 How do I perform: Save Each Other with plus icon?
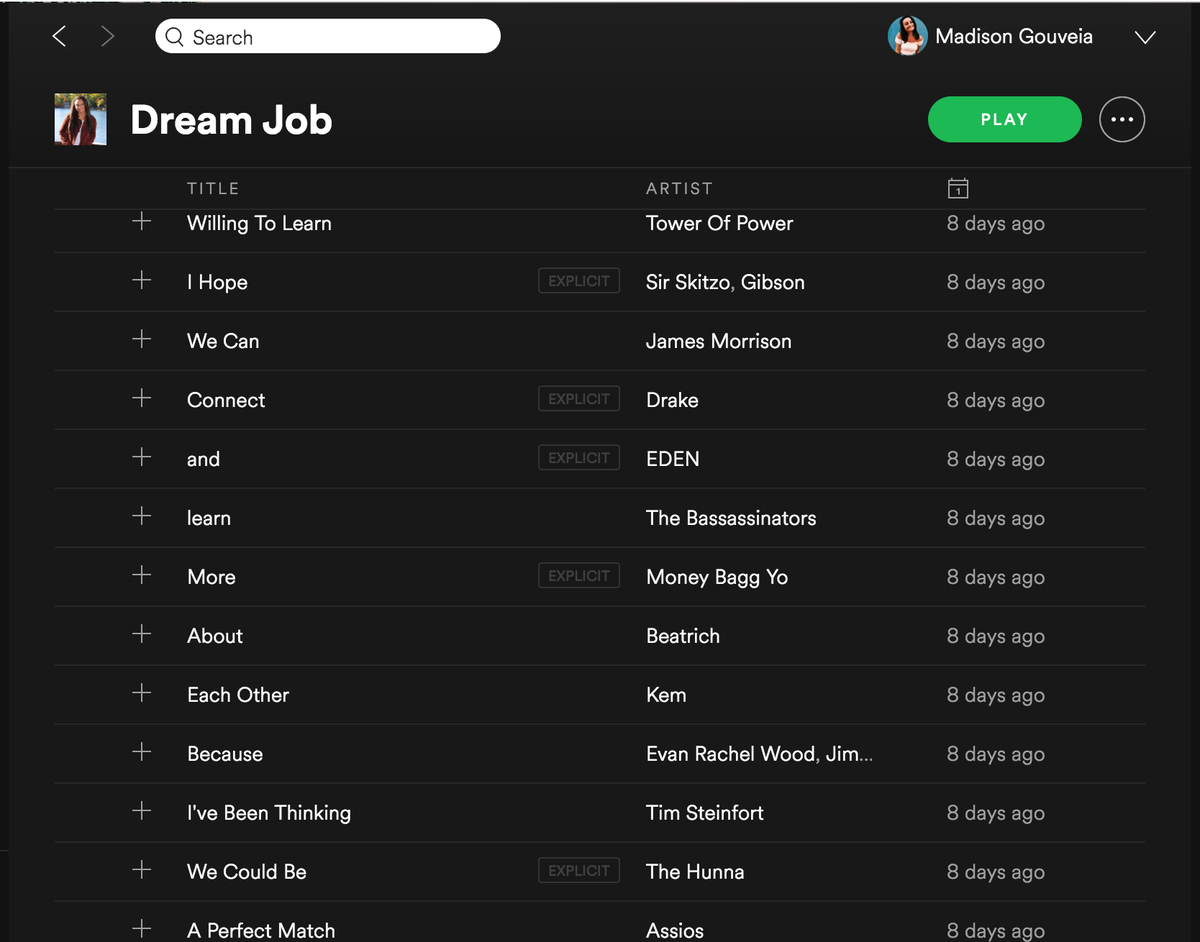point(142,693)
